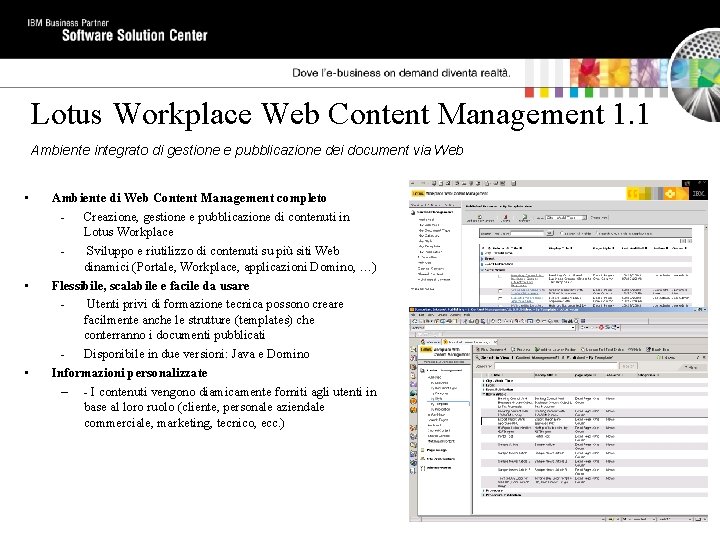Open the address dropdown in the lower Notes screenshot
Screen dimensions: 720x540
pyautogui.click(x=573, y=327)
